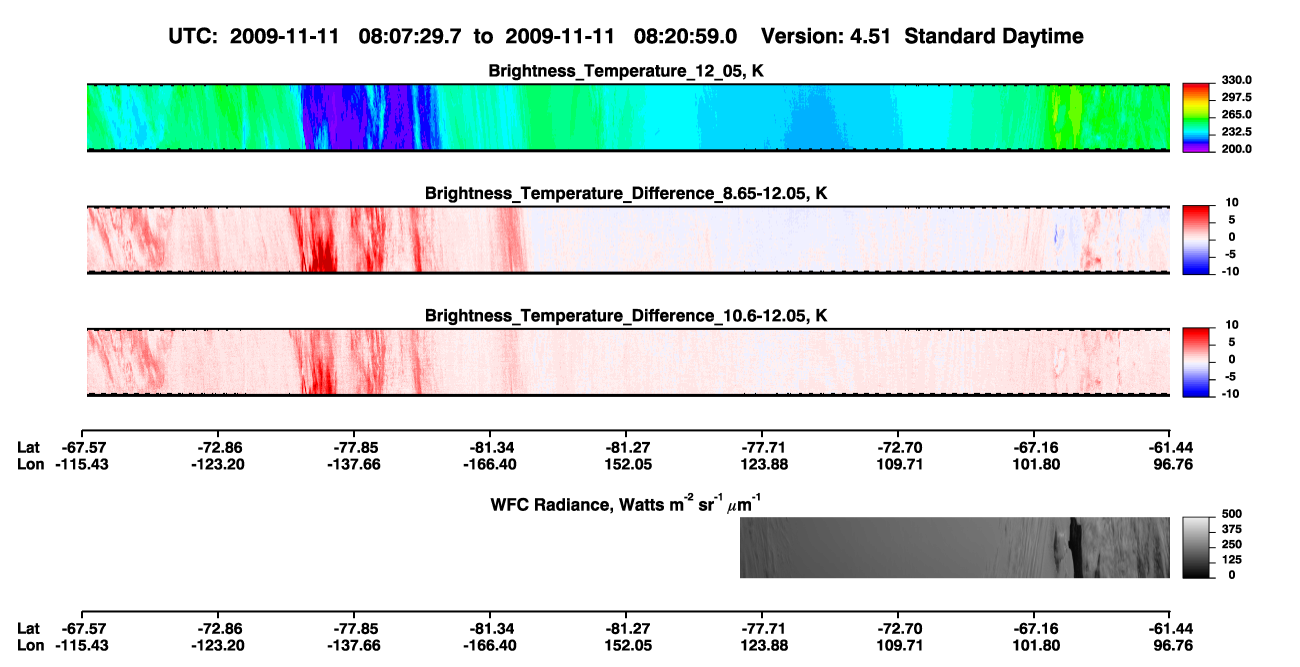Select the red-blue color bar beside the 8.65-12.05 panel
This screenshot has width=1300, height=667.
[x=1196, y=239]
